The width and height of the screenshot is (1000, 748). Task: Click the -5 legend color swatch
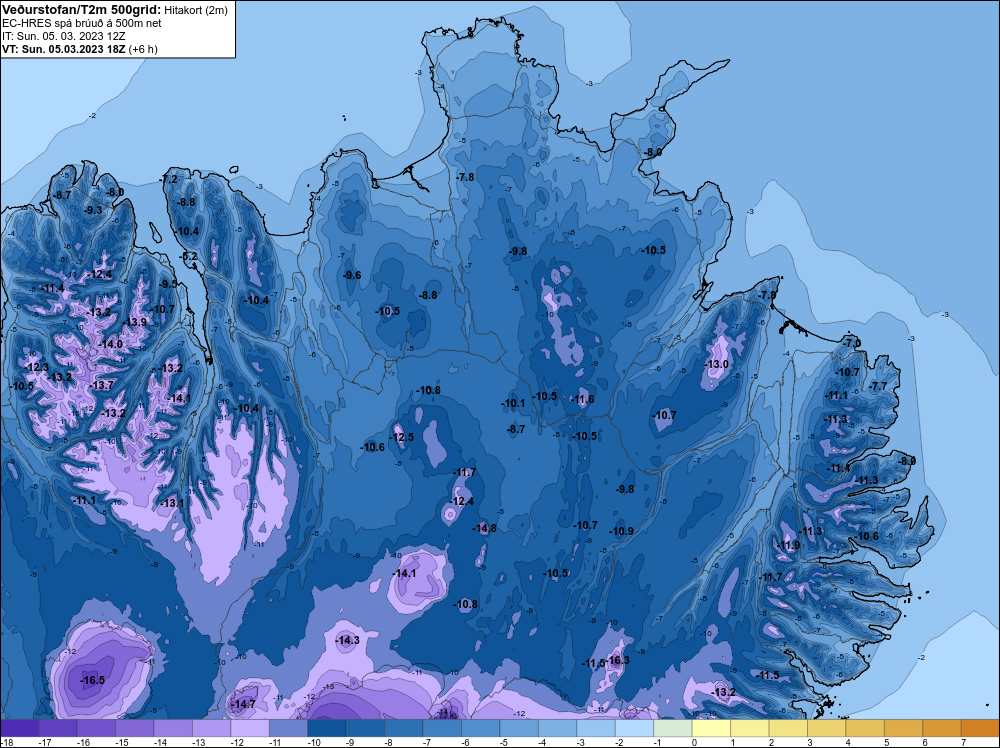[518, 728]
